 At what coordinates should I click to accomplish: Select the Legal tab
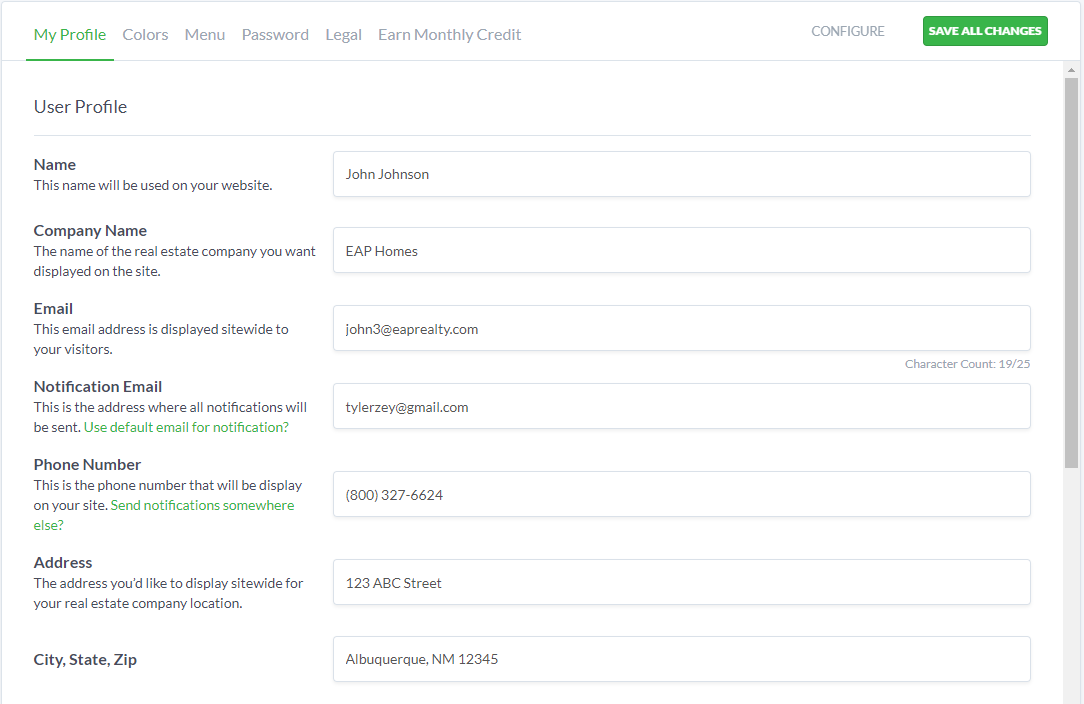click(x=343, y=34)
